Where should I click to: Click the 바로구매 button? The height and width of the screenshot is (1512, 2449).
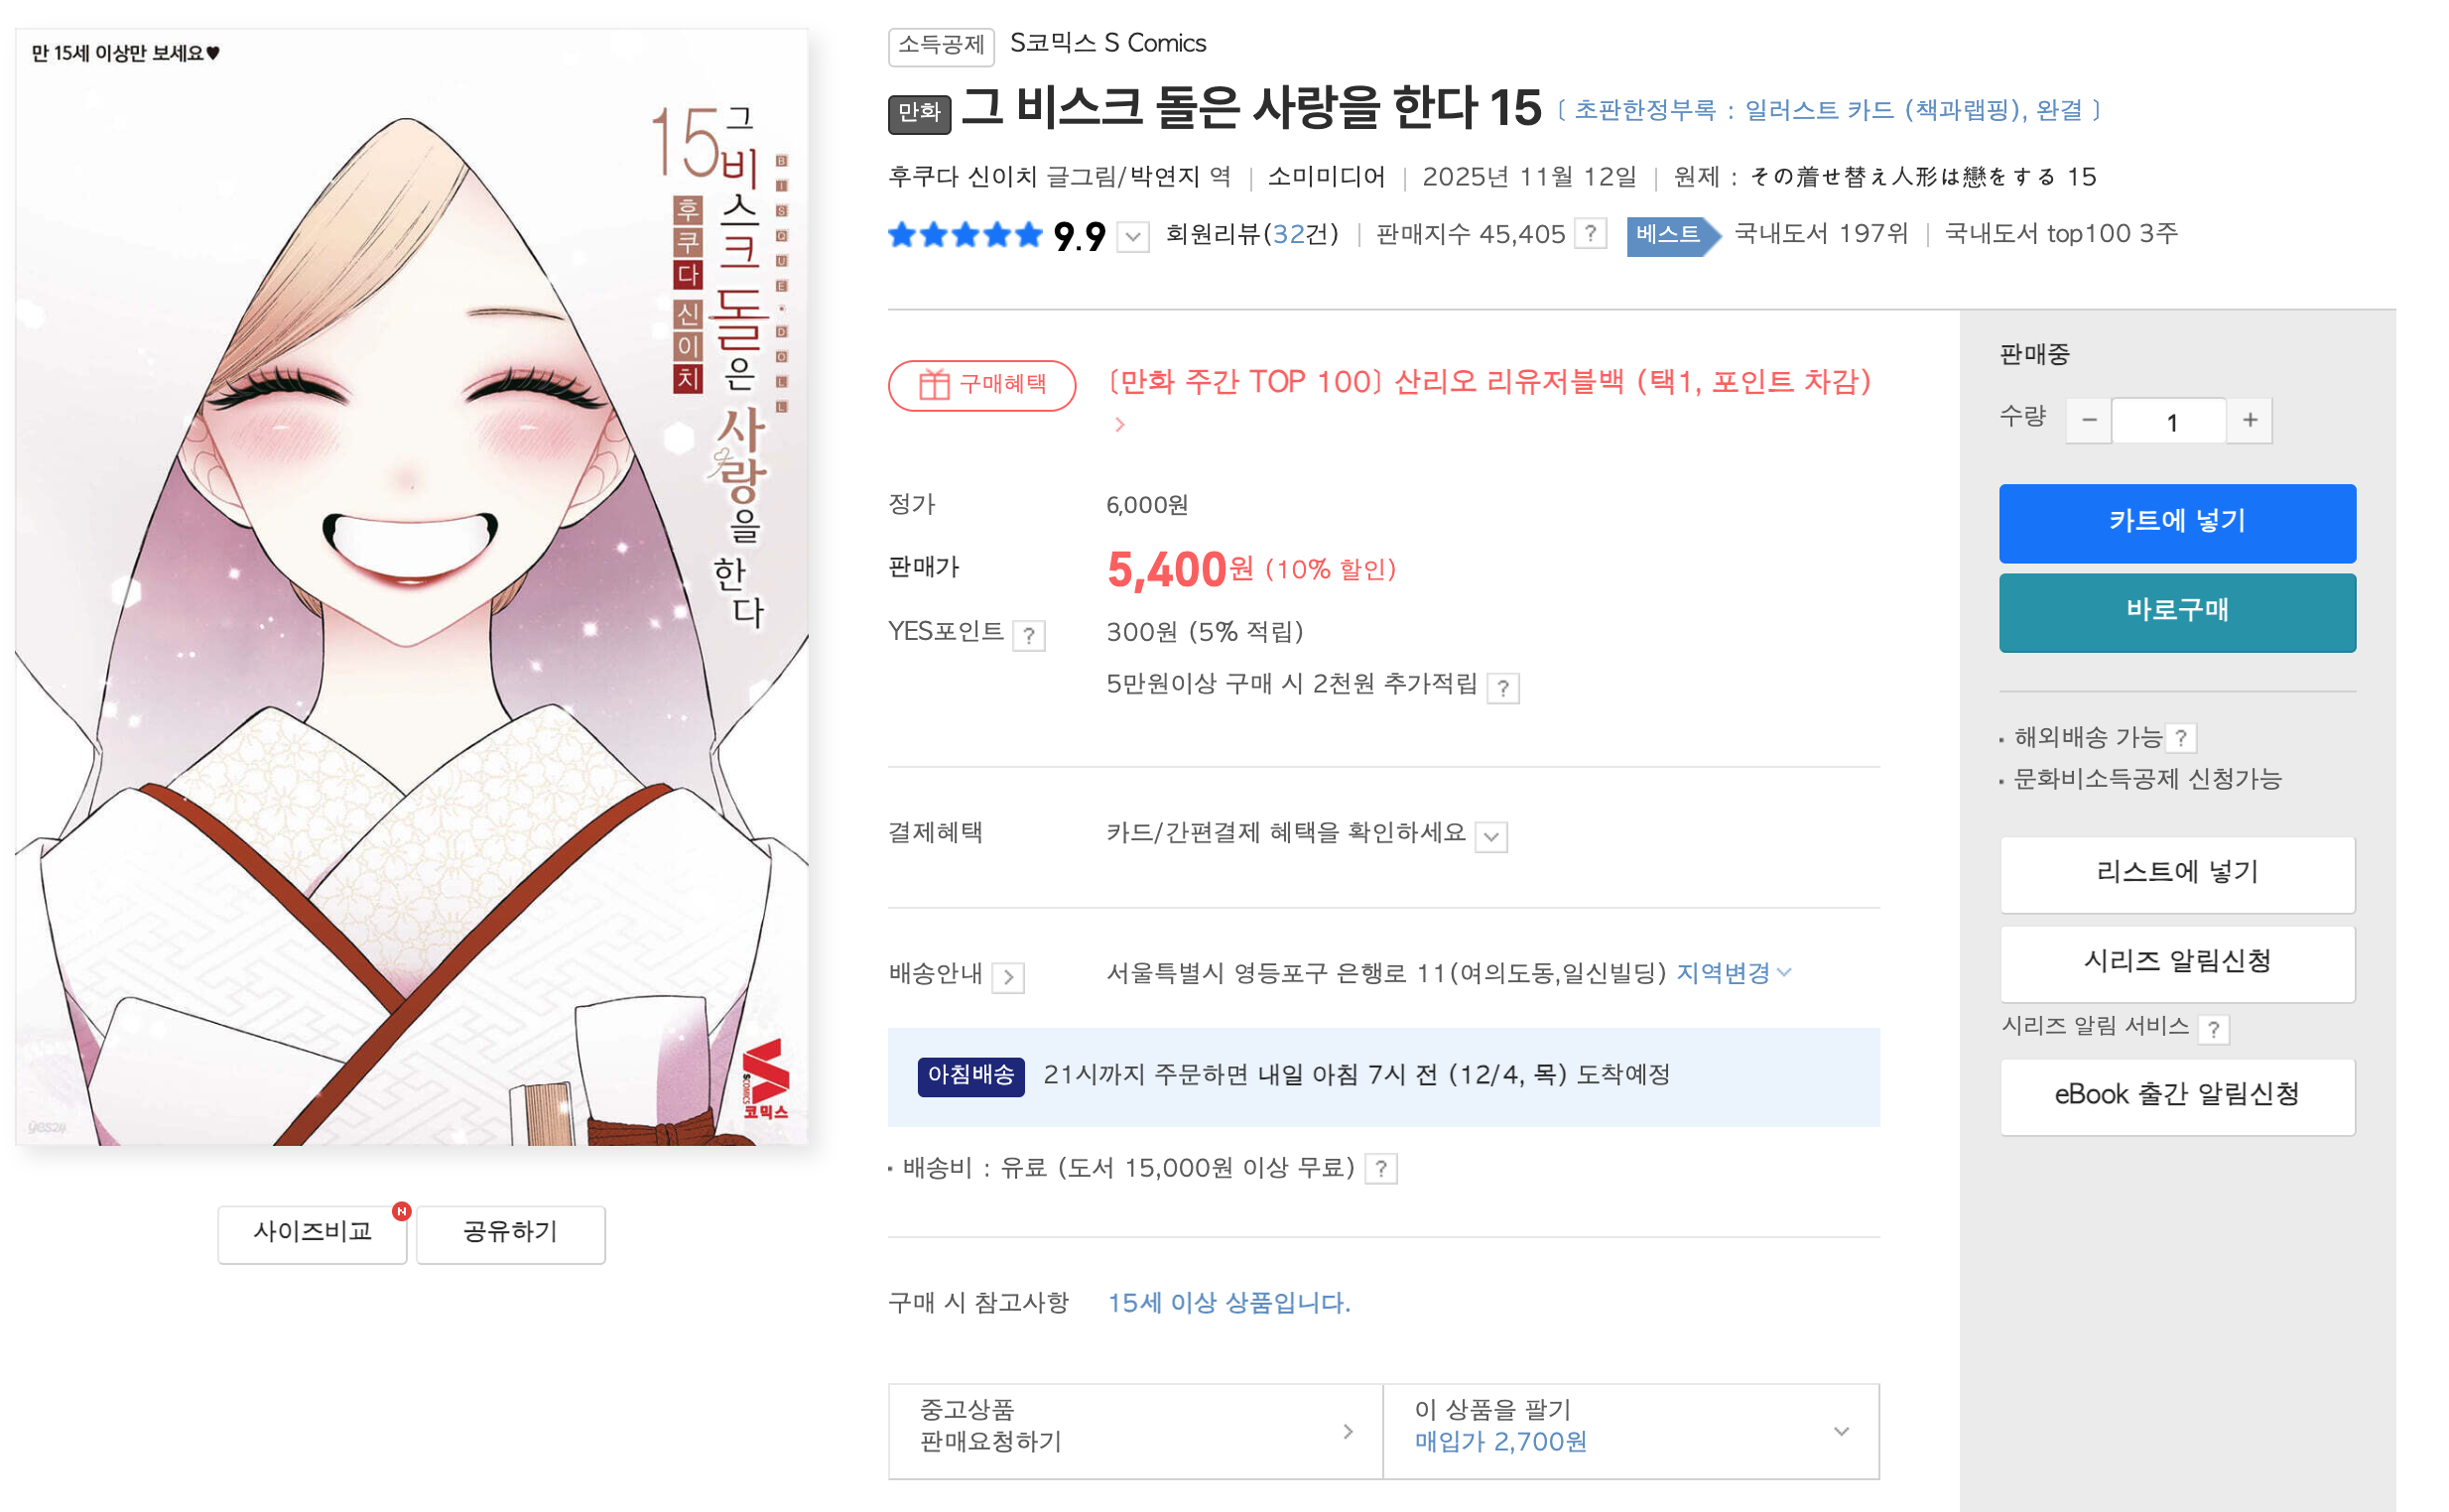click(2177, 611)
